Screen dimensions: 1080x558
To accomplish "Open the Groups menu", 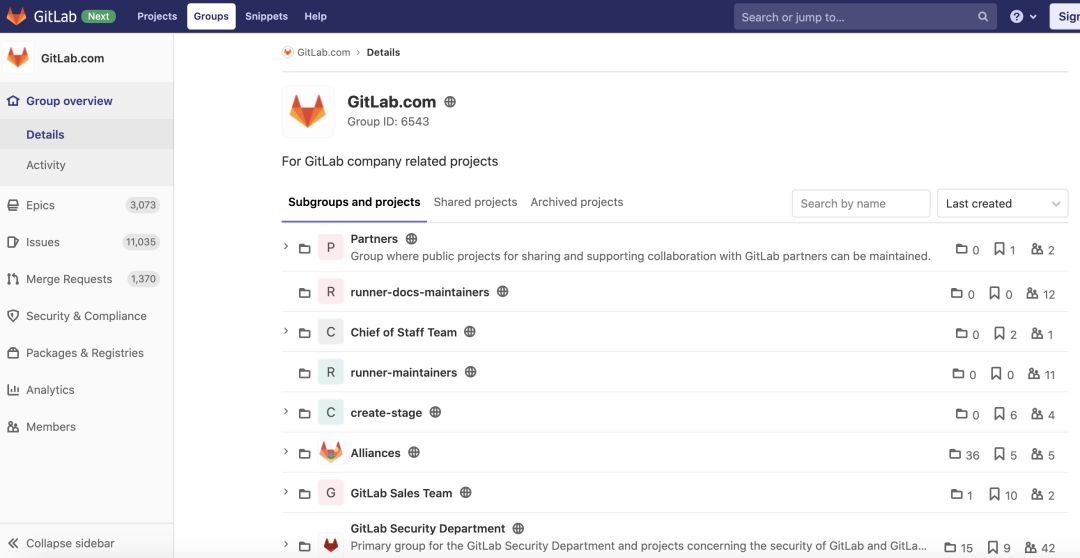I will tap(211, 17).
